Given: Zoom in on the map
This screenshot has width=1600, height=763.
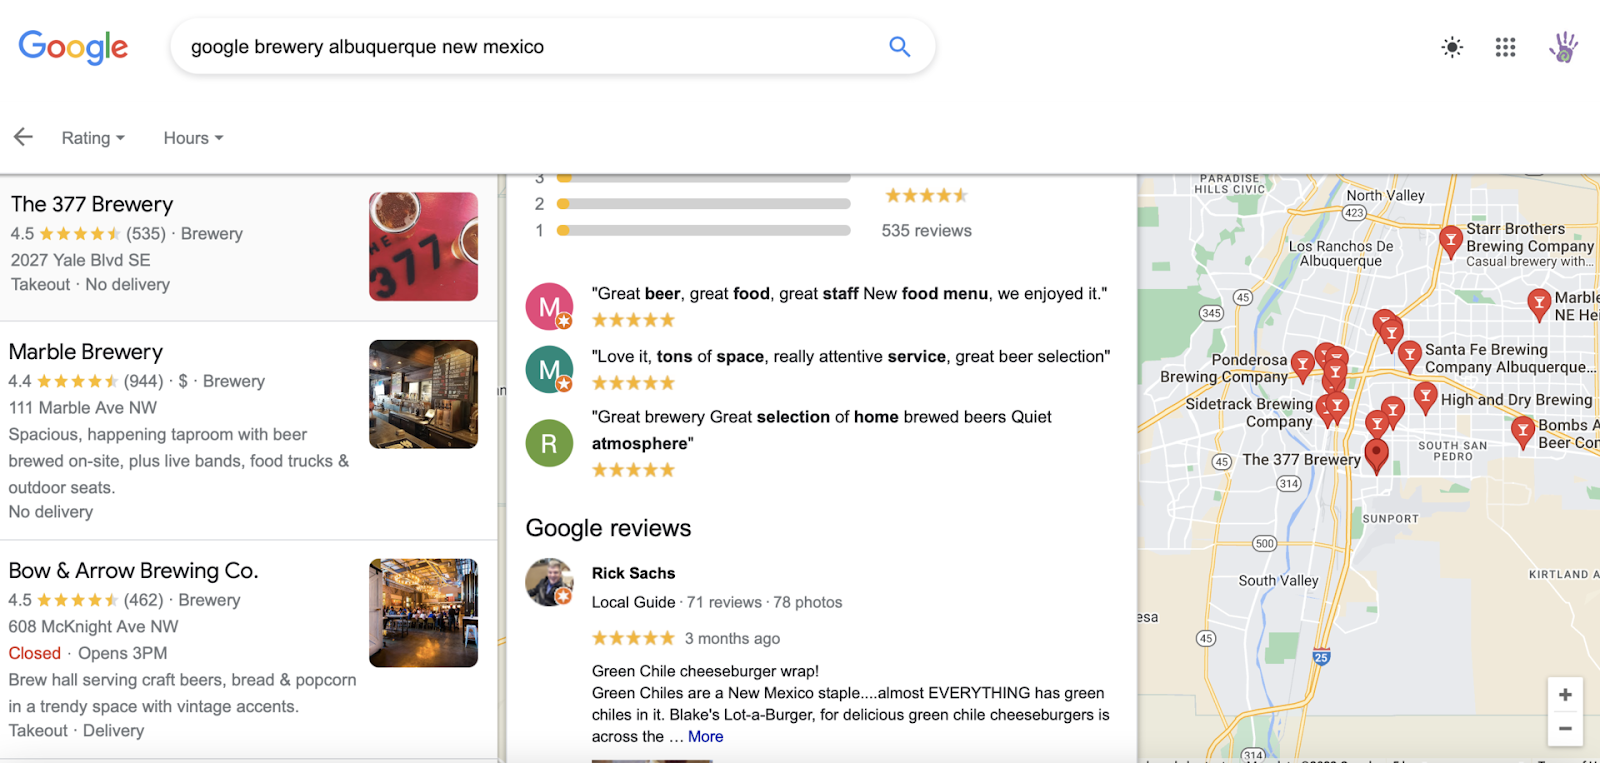Looking at the screenshot, I should tap(1565, 694).
